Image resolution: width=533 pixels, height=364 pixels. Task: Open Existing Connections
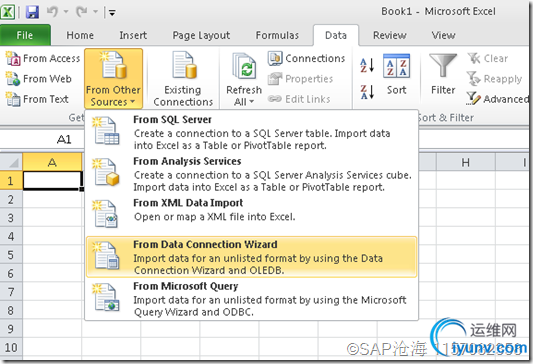(x=183, y=79)
